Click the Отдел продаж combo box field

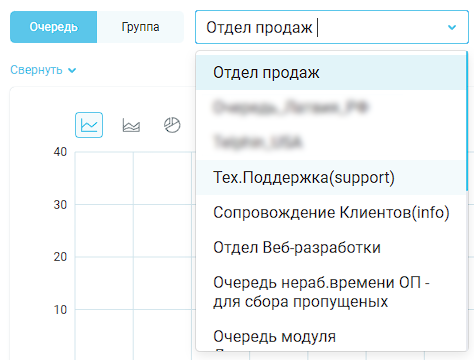click(332, 27)
